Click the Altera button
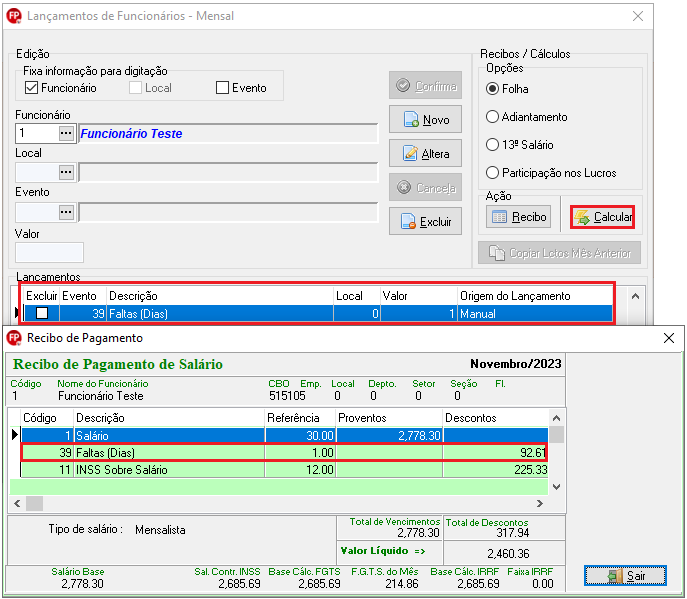Screen dimensions: 687x599 tap(425, 153)
